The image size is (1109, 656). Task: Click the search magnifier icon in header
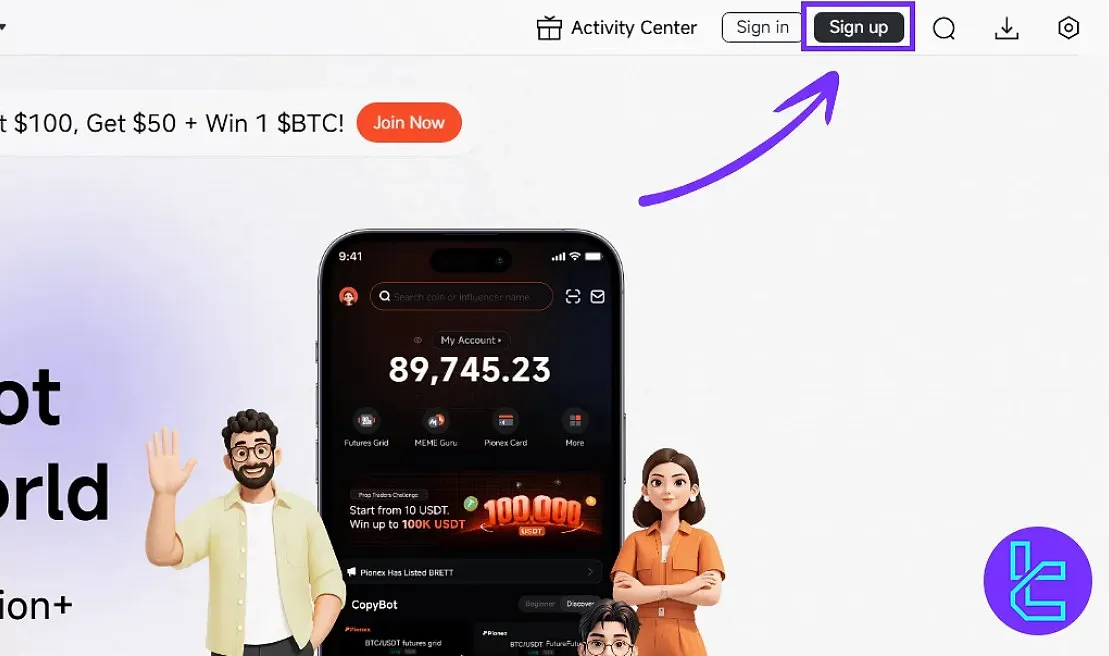pos(943,28)
